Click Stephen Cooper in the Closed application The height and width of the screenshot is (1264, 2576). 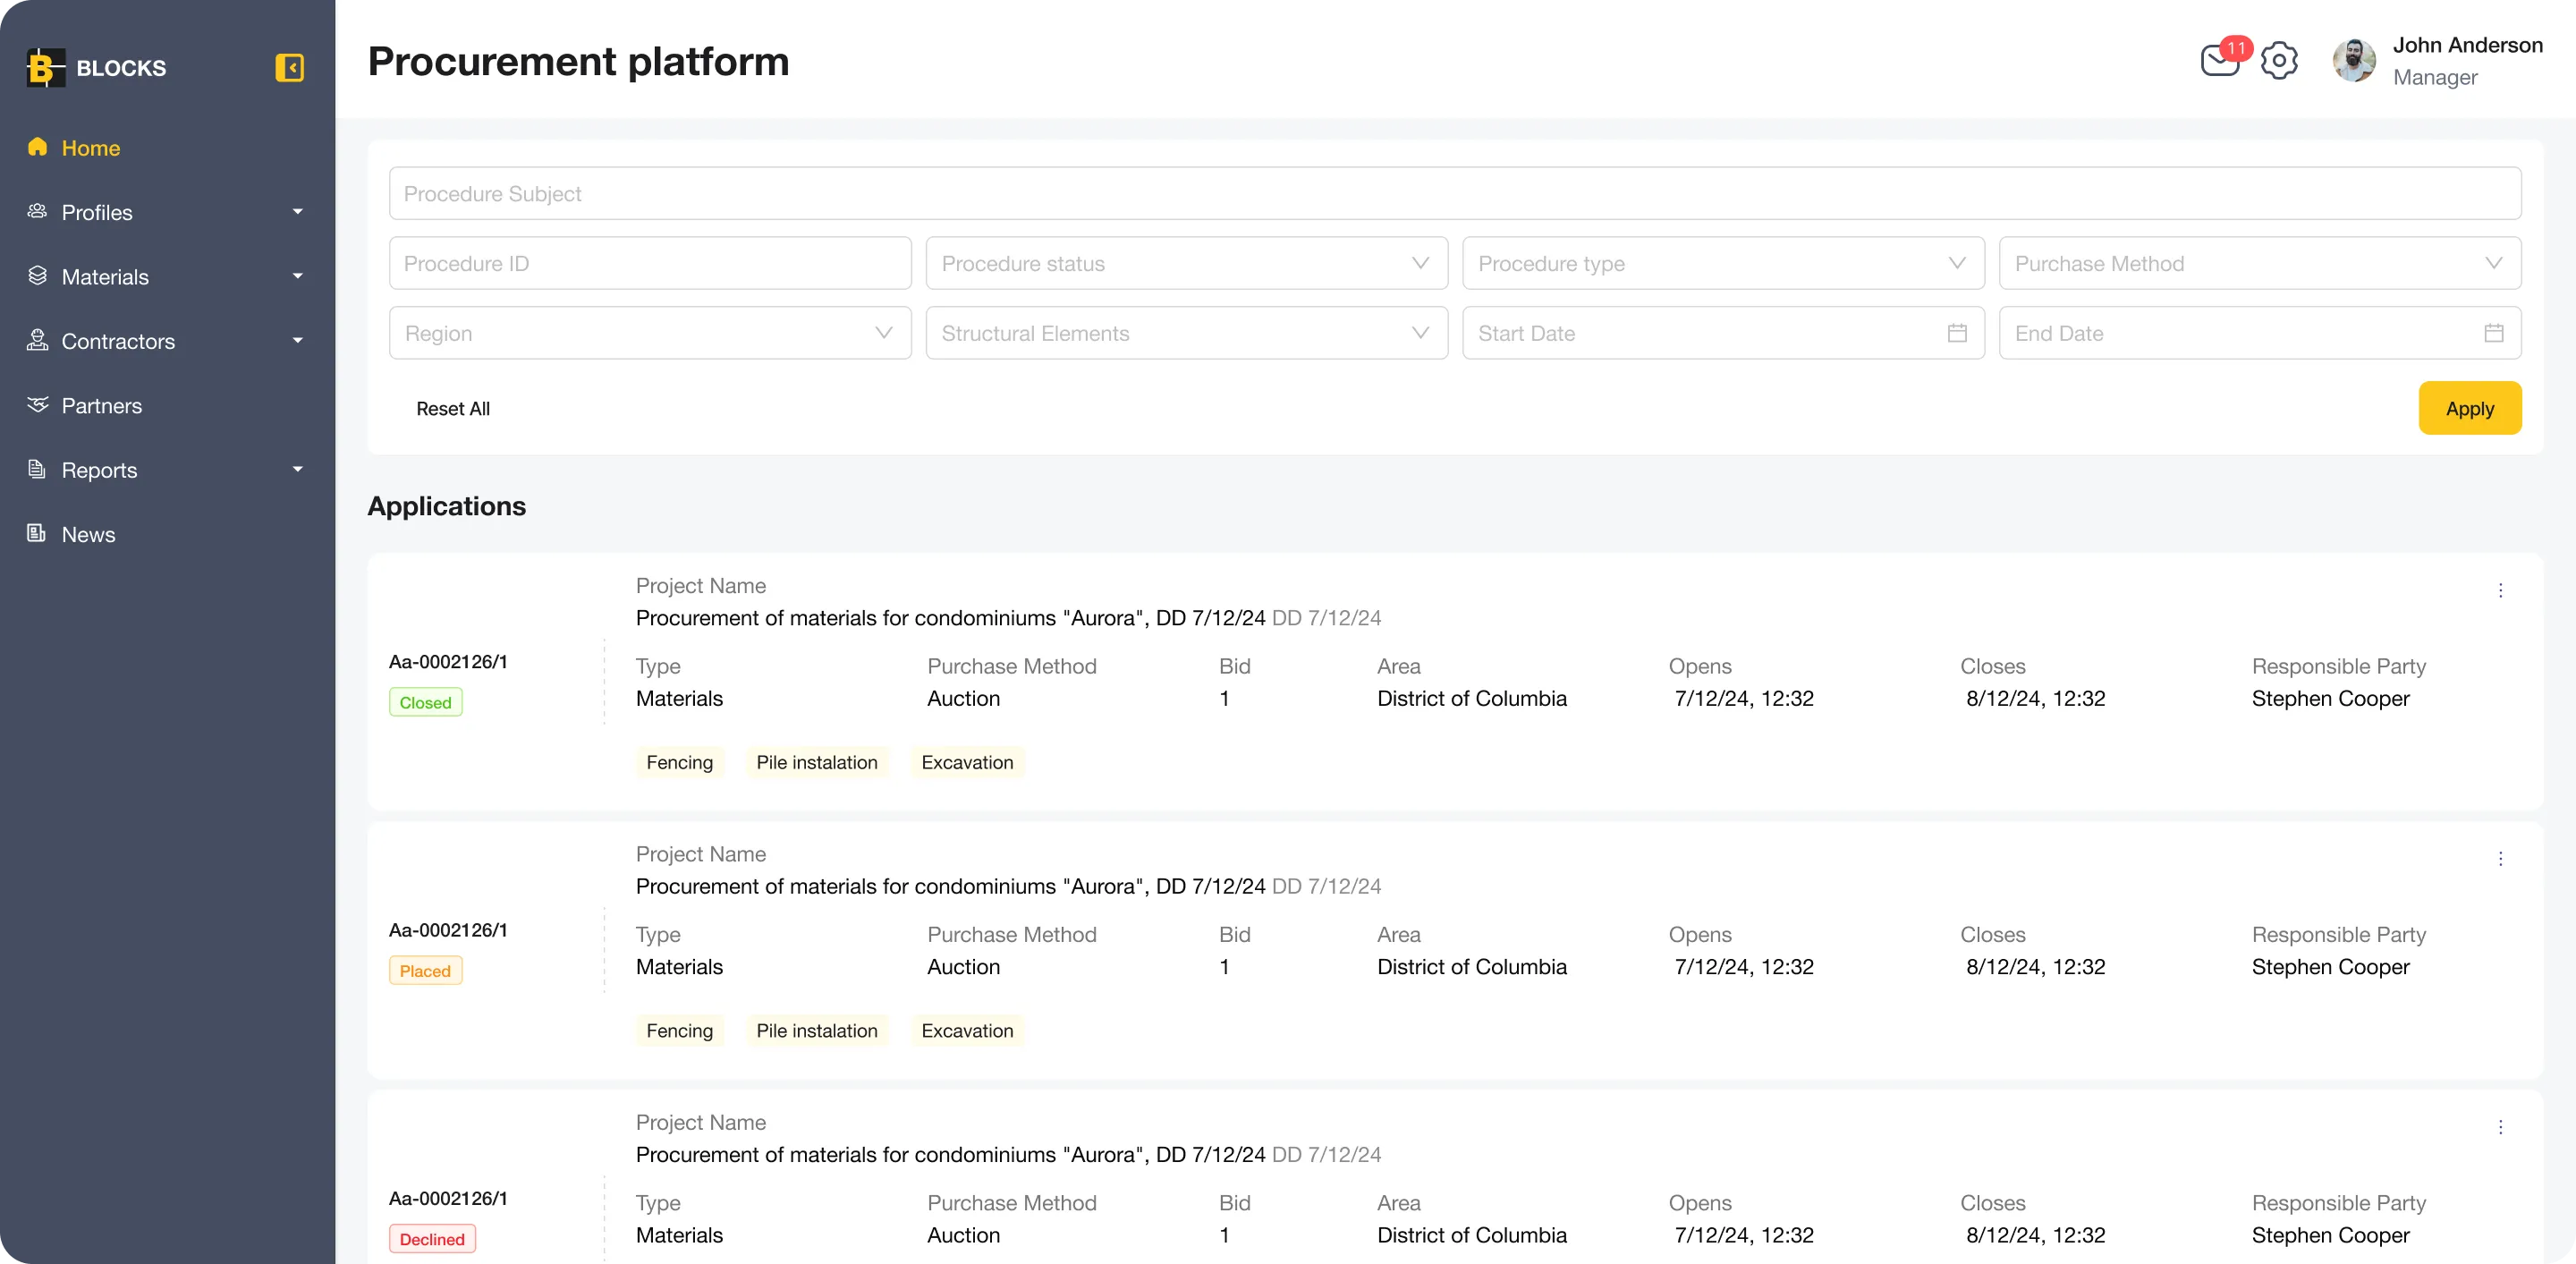(2330, 698)
